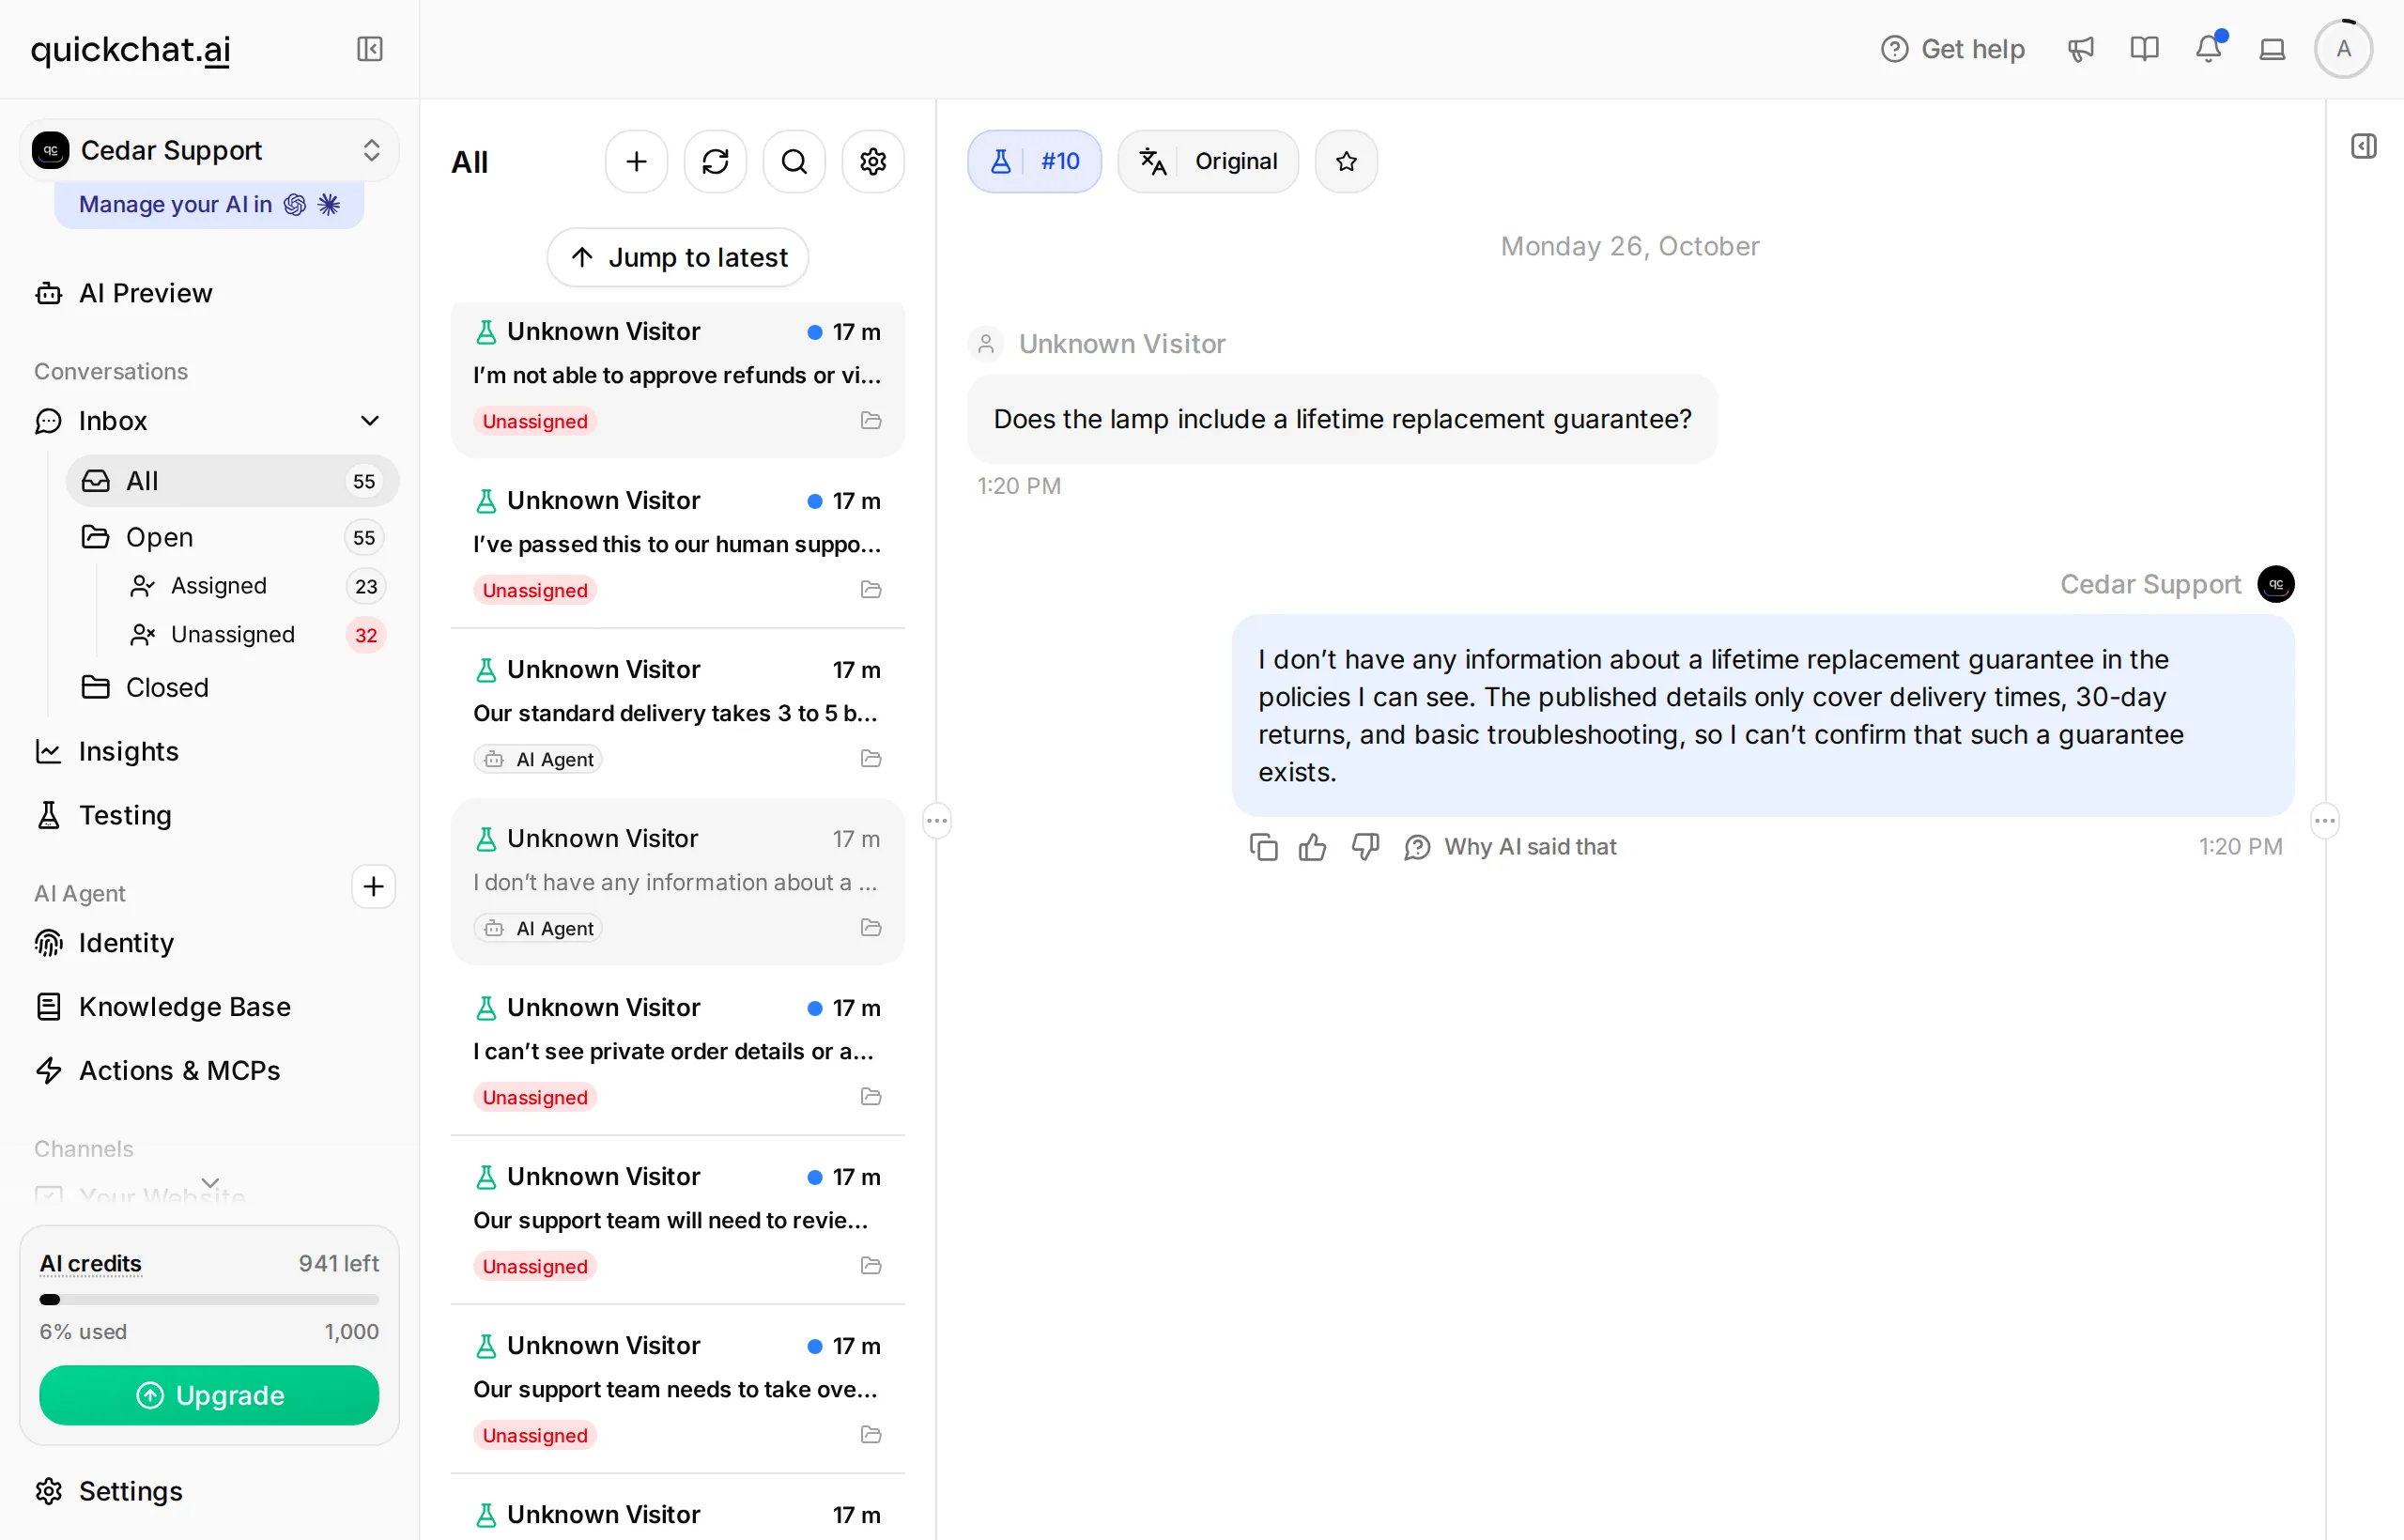
Task: Click the visitor's lifetime replacement guarantee message
Action: (x=1342, y=419)
